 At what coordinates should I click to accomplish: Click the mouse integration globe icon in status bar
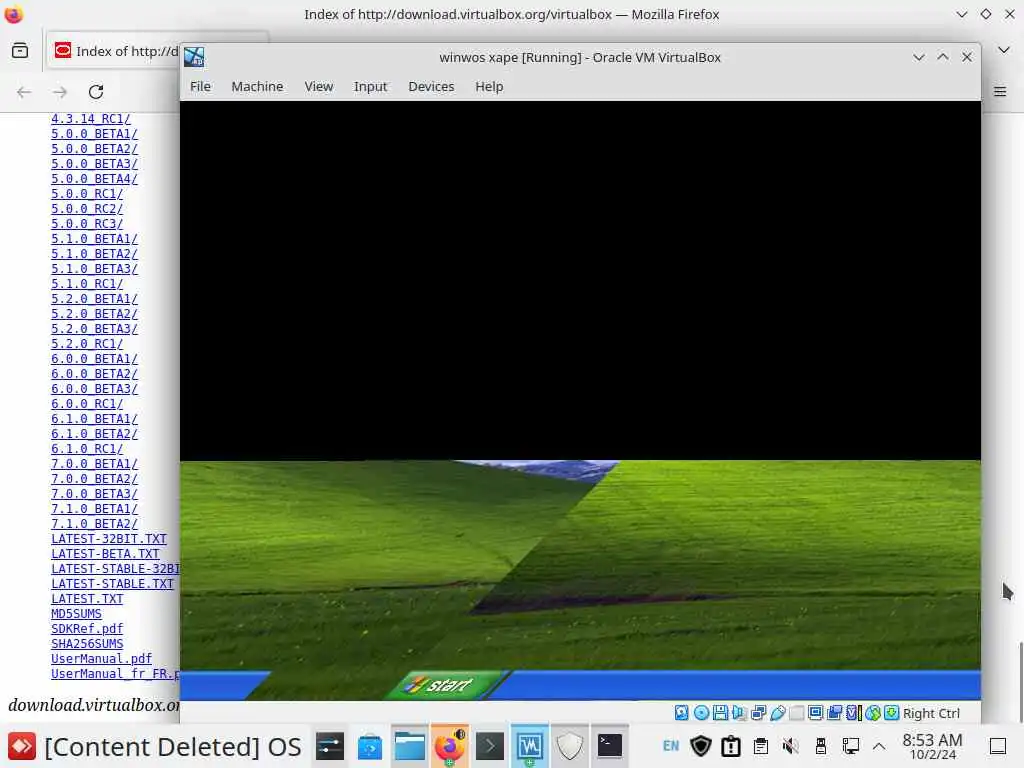click(x=872, y=713)
